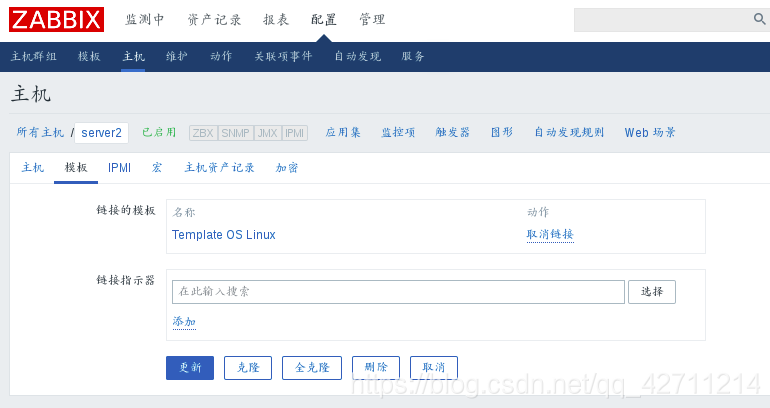
Task: Open the 图形 link
Action: pos(502,133)
